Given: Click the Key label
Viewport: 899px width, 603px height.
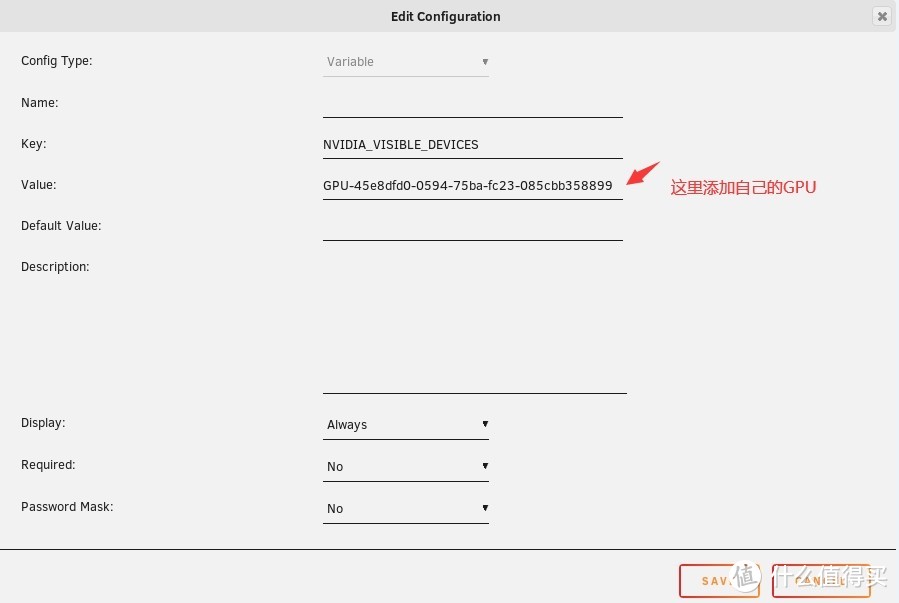Looking at the screenshot, I should (x=33, y=144).
